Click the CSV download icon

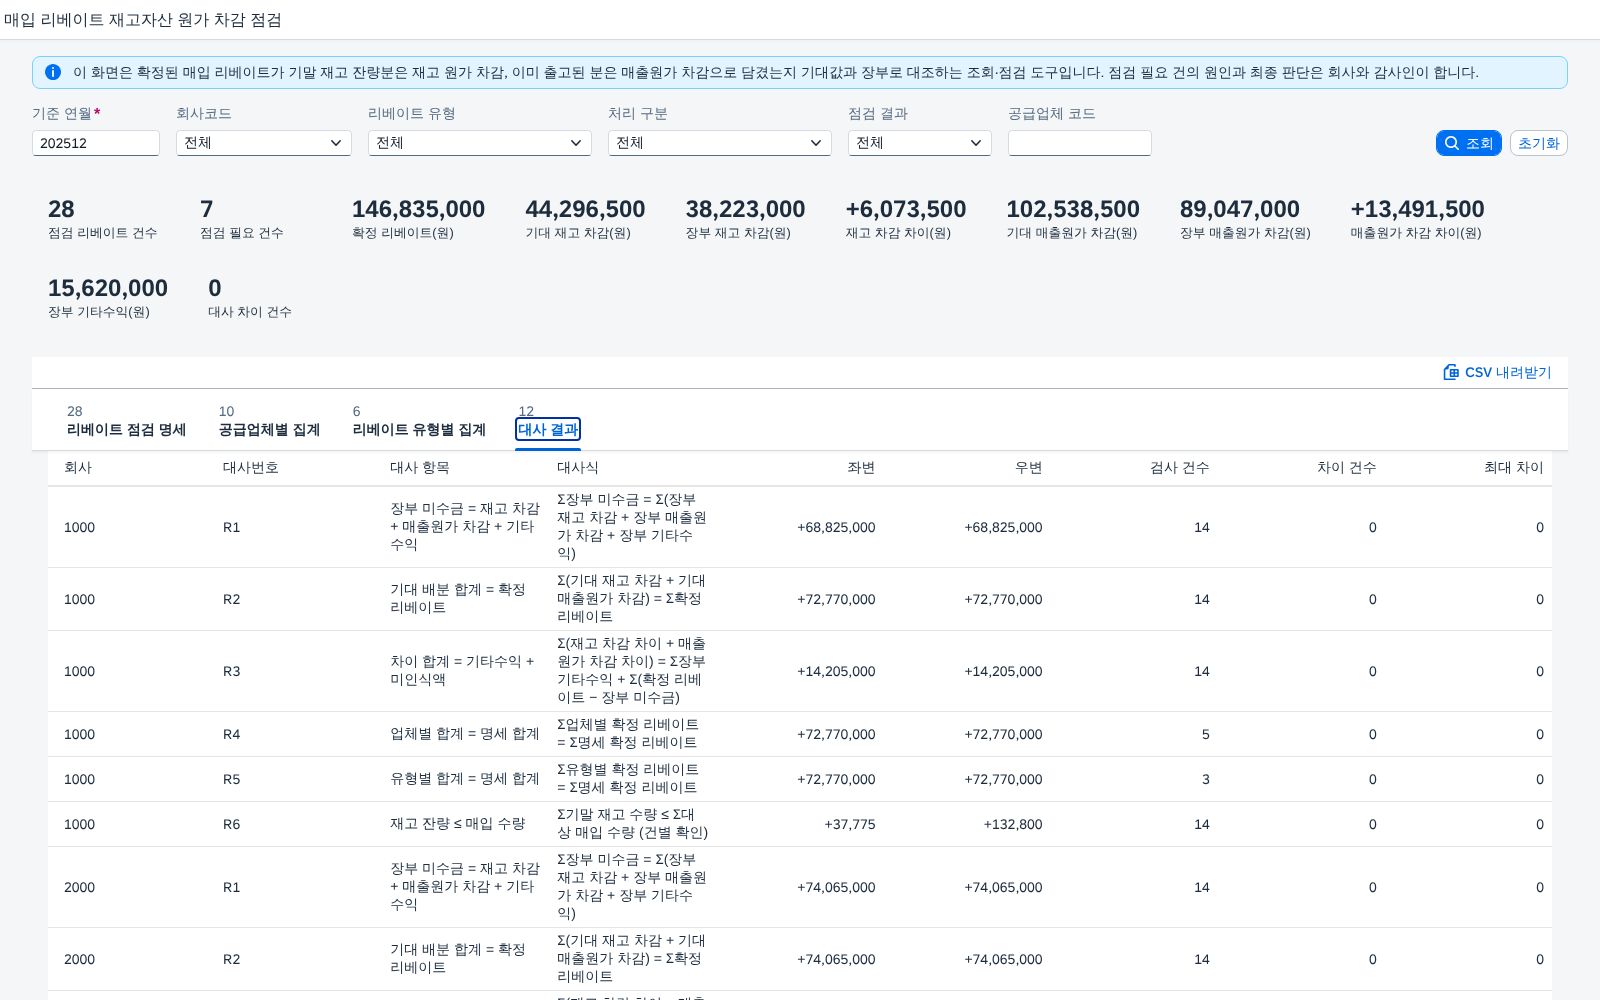pos(1451,372)
